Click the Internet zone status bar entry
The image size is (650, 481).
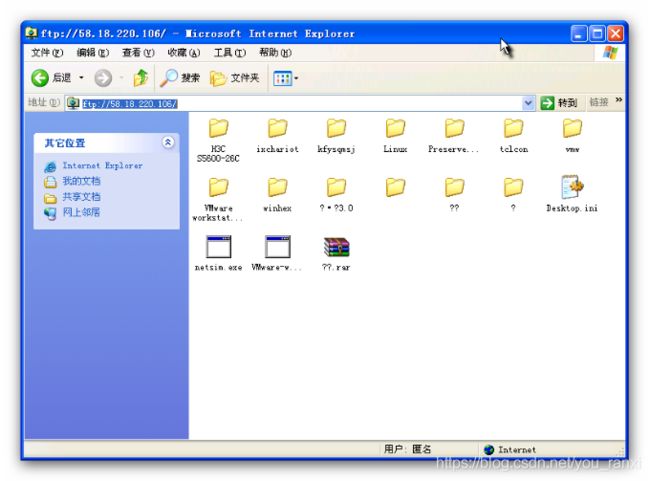point(510,449)
